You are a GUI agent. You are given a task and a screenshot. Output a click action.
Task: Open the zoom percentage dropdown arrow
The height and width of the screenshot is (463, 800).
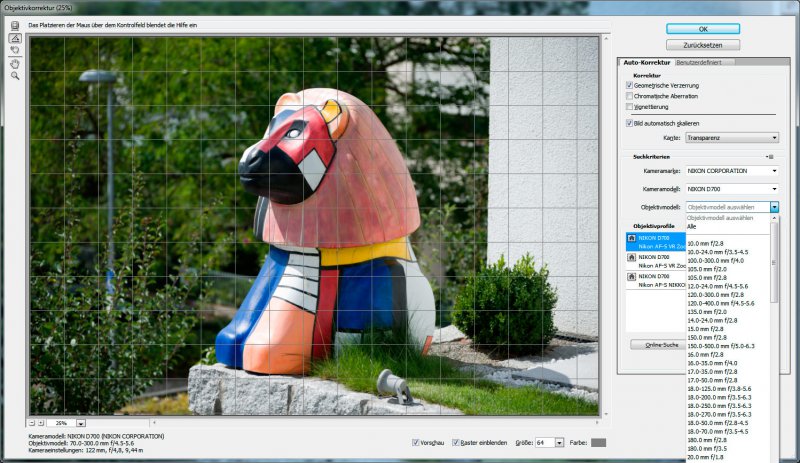click(x=81, y=423)
